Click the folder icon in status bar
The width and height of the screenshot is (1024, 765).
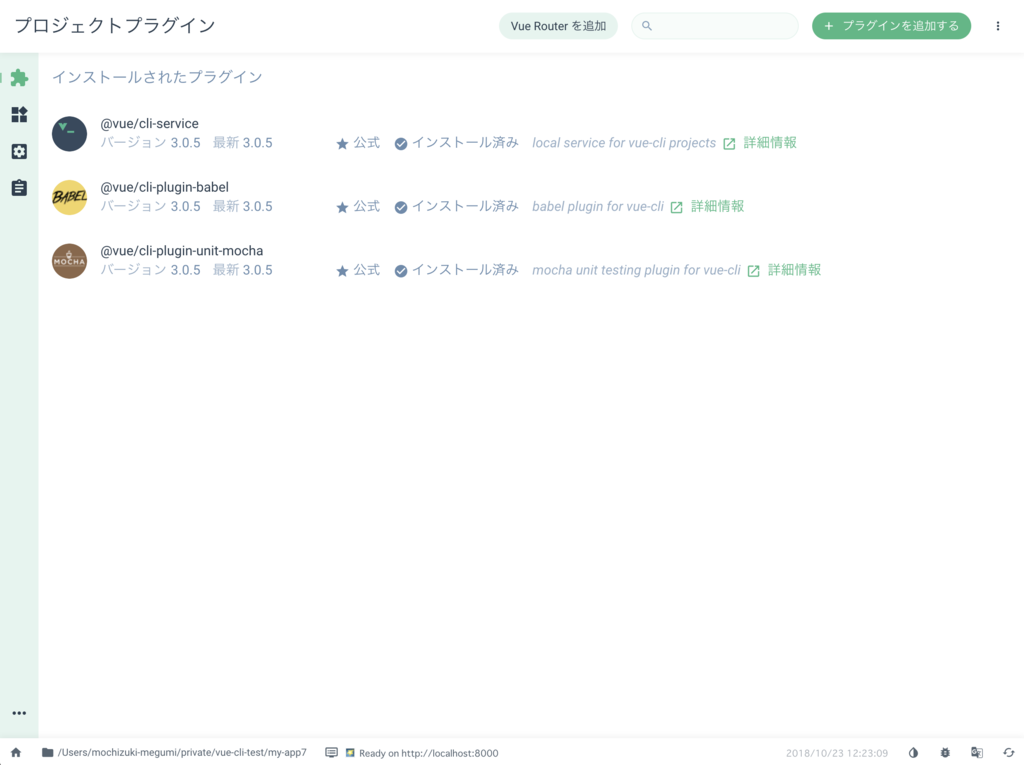(48, 753)
